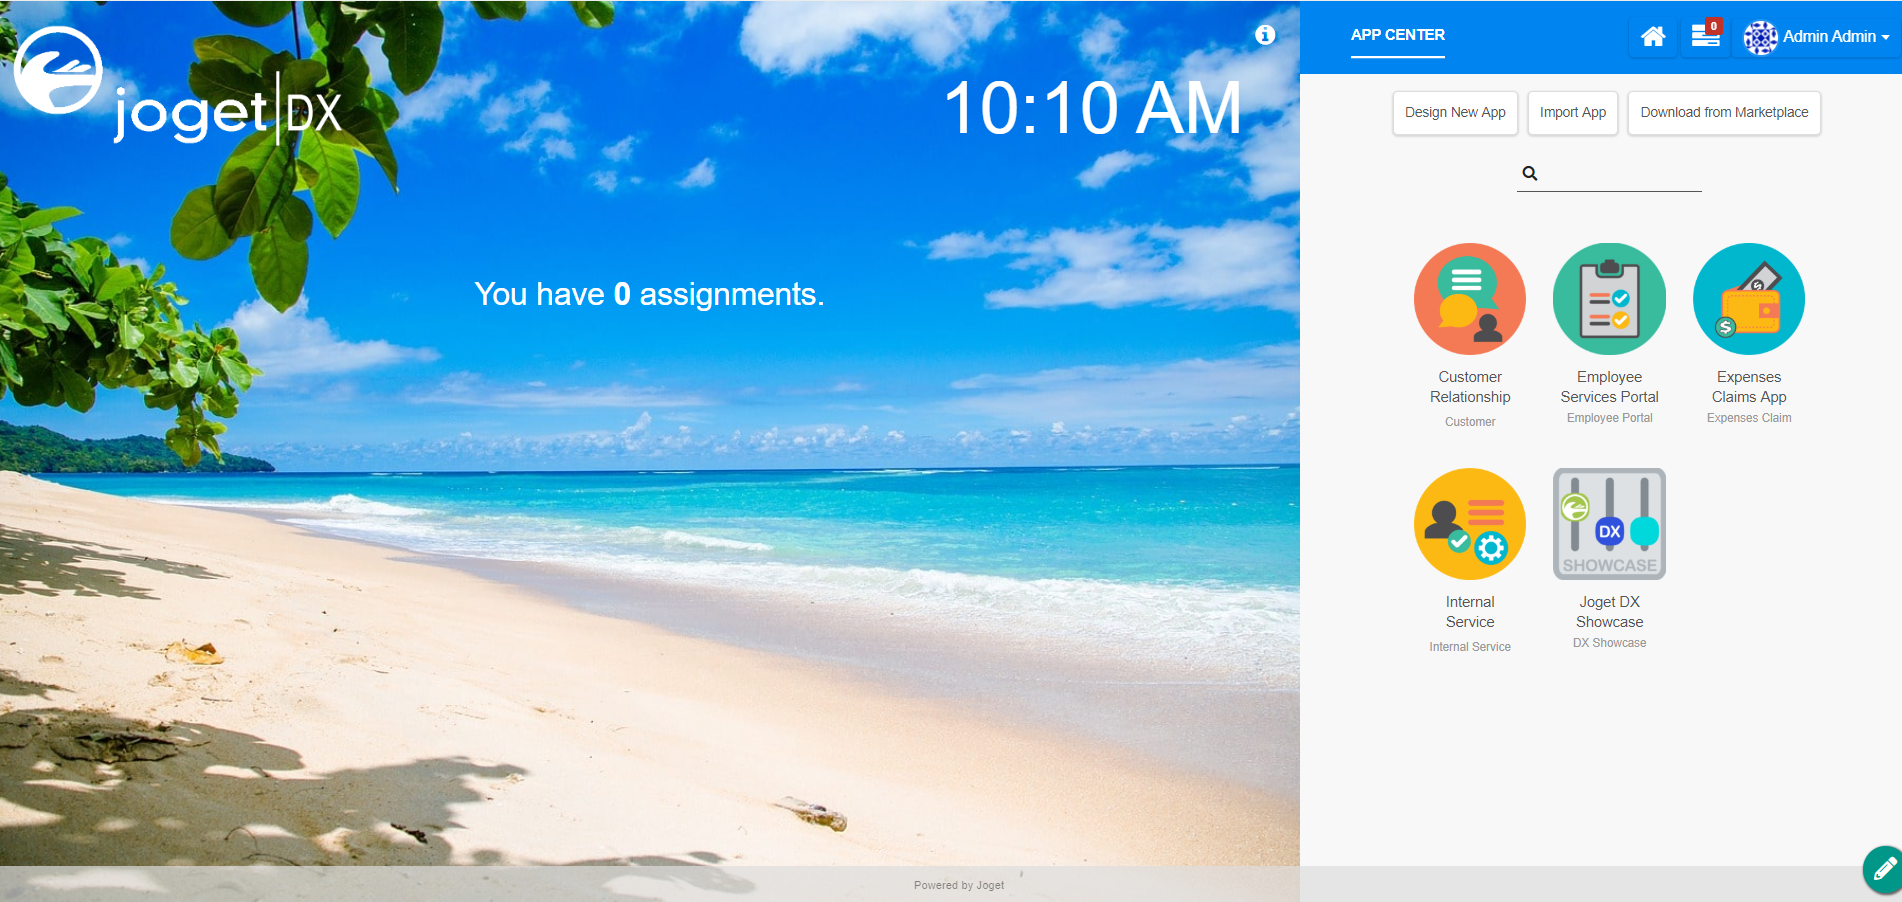1902x902 pixels.
Task: Launch the Employee Services Portal icon
Action: point(1609,299)
